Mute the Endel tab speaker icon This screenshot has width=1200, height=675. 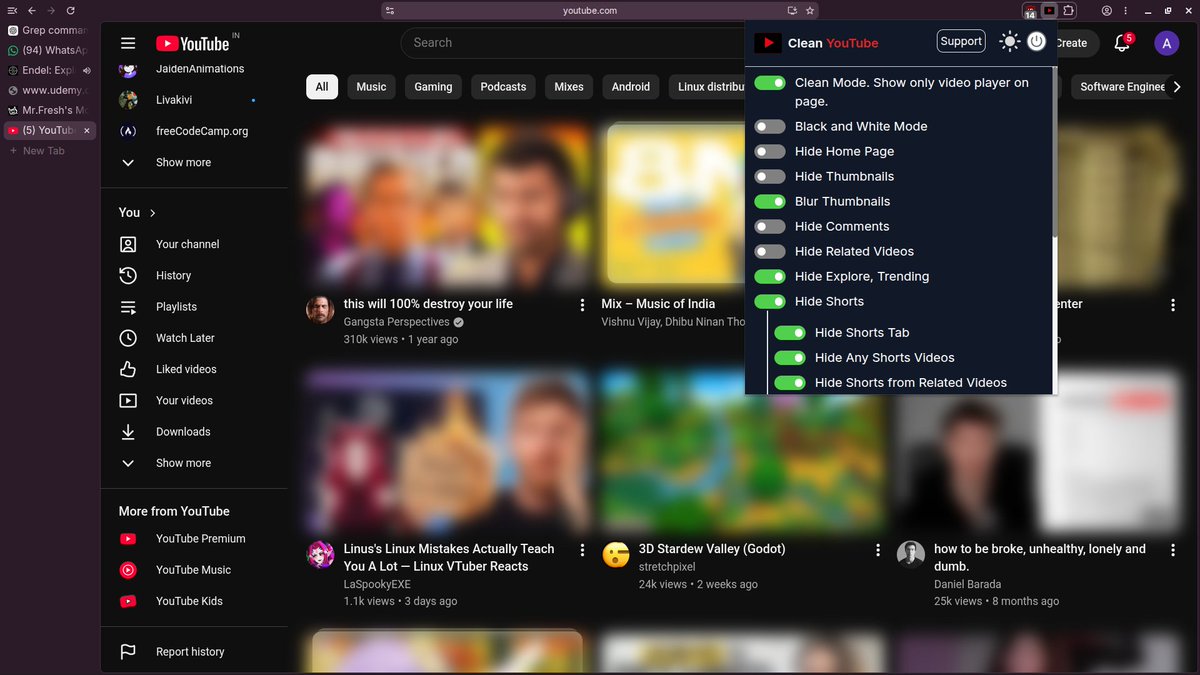[88, 71]
